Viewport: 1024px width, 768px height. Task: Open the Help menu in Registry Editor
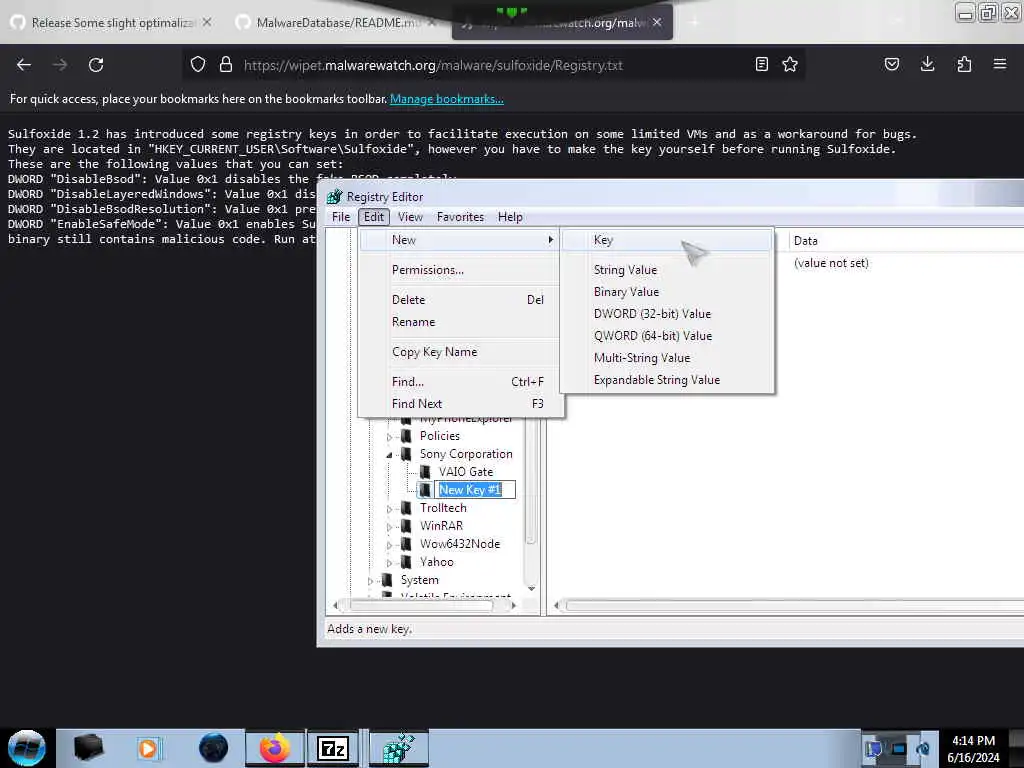coord(510,217)
